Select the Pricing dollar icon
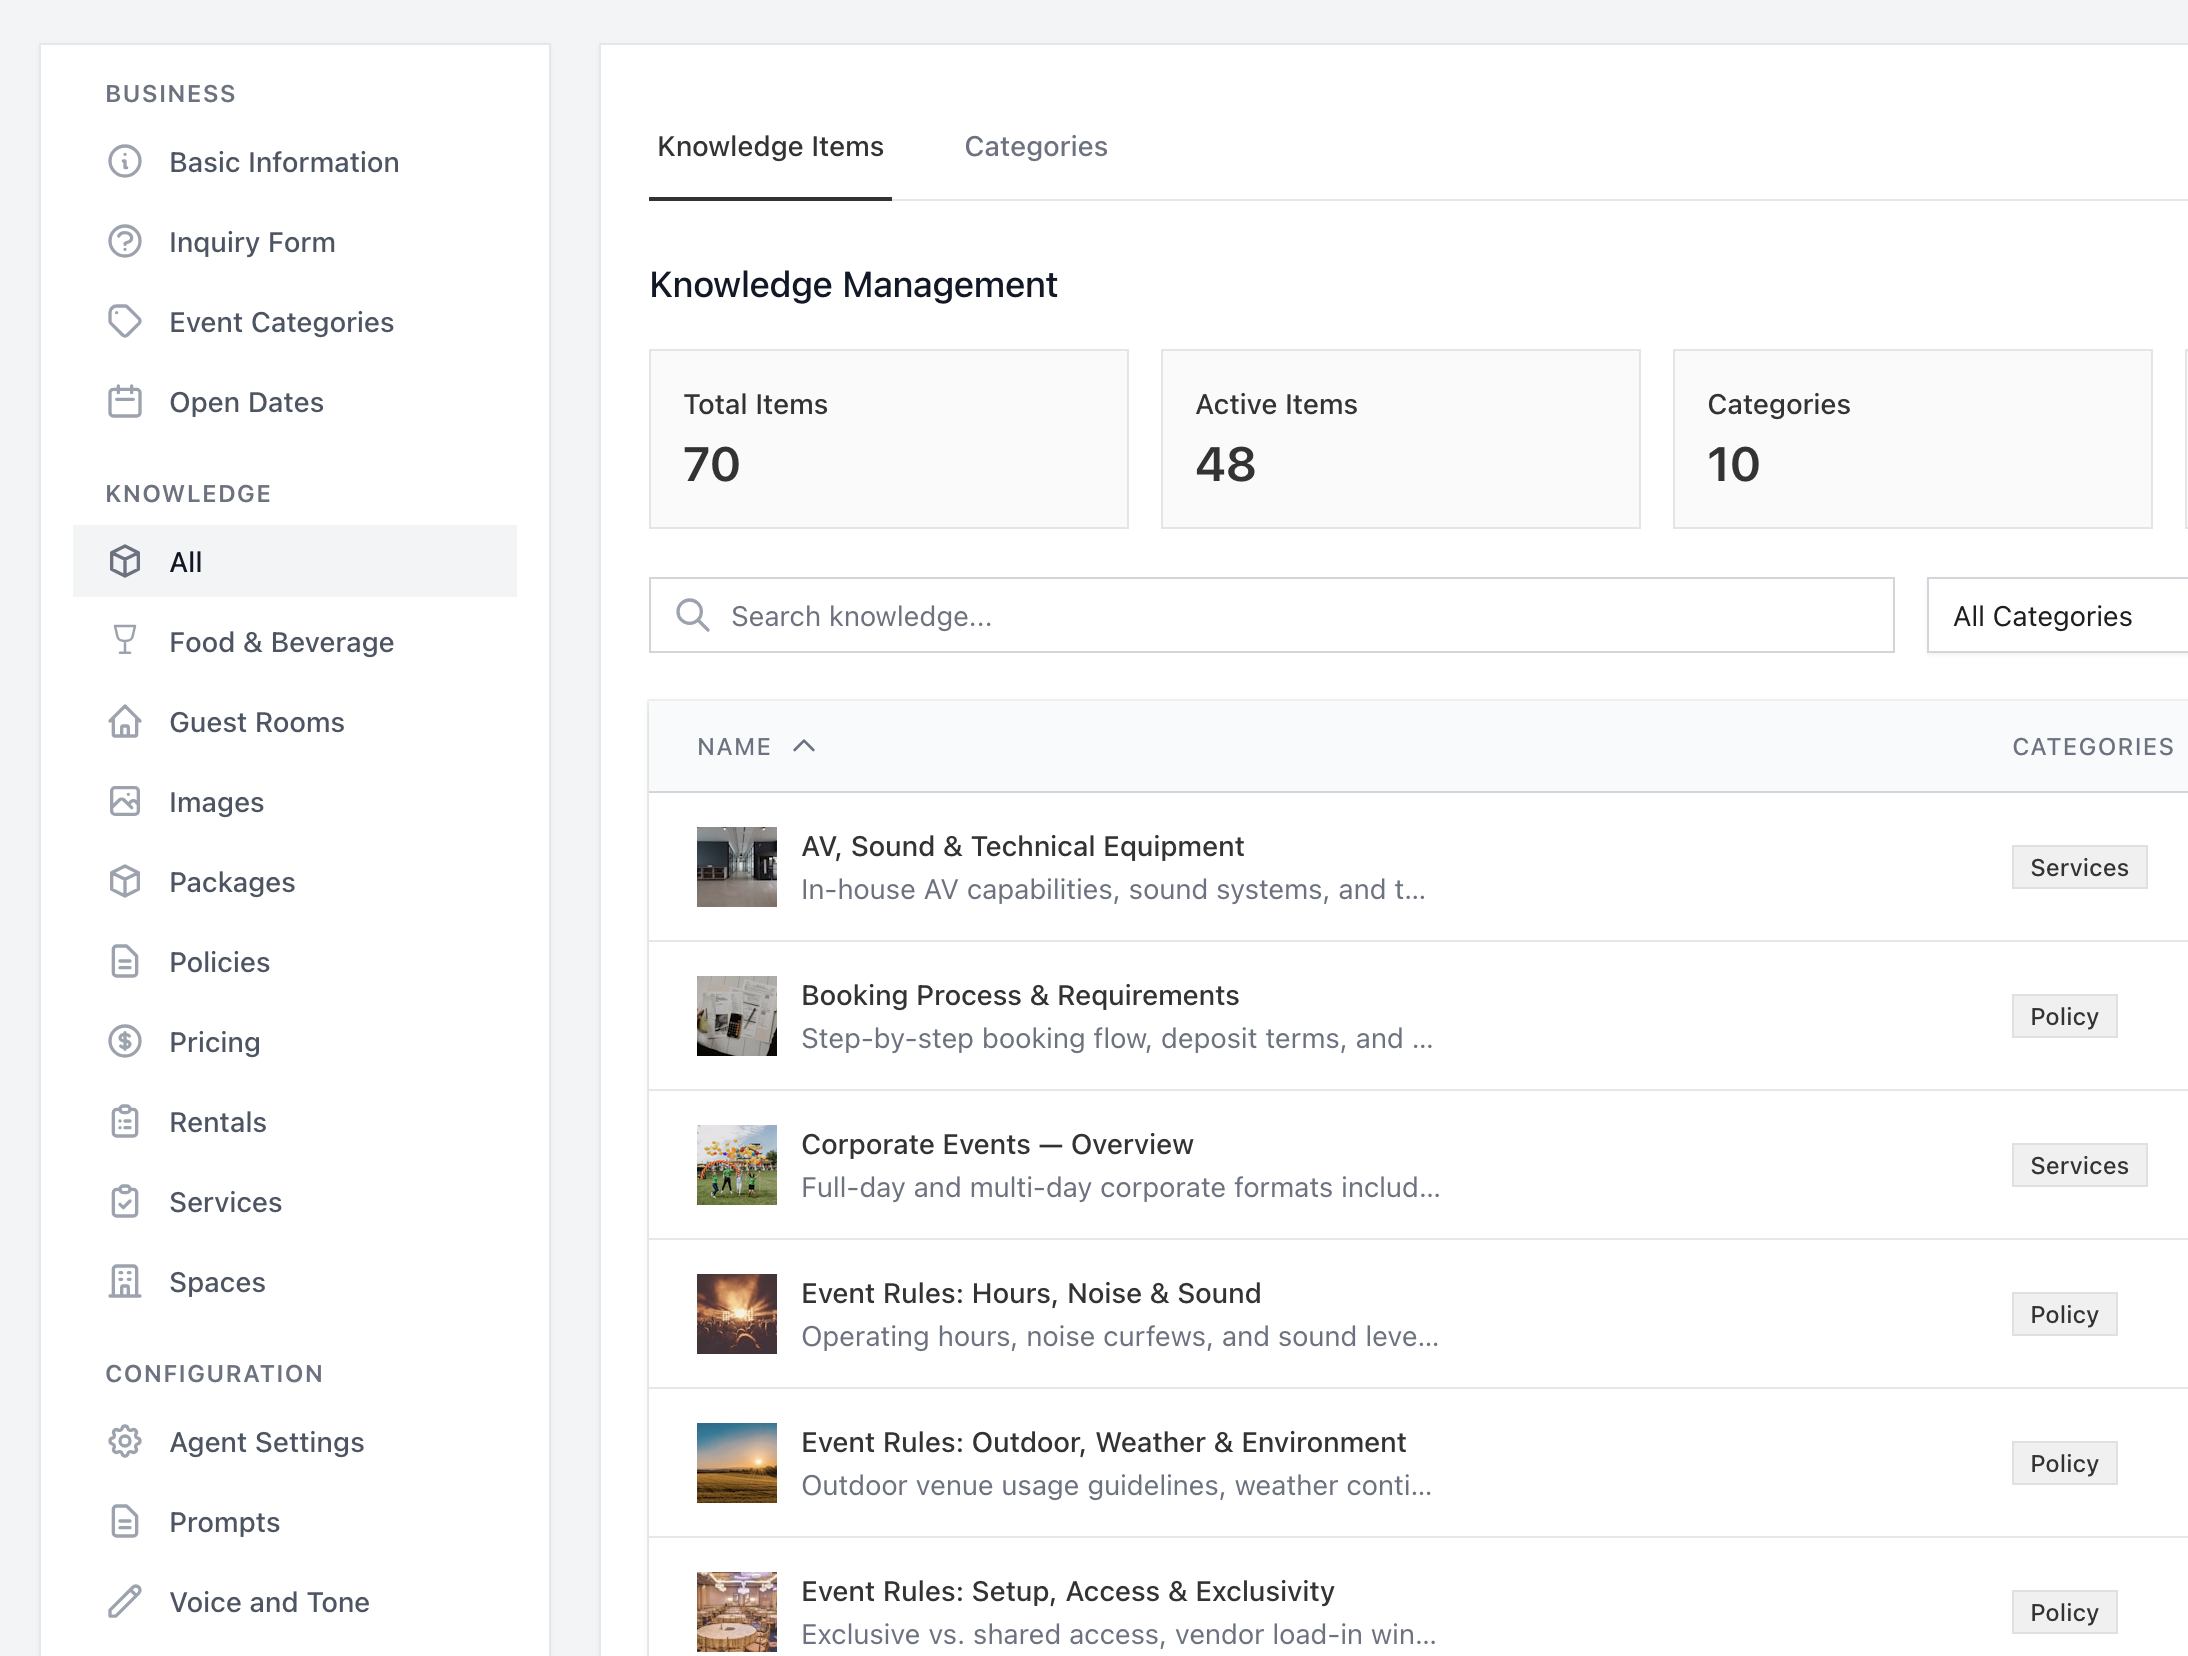The image size is (2188, 1656). click(124, 1041)
